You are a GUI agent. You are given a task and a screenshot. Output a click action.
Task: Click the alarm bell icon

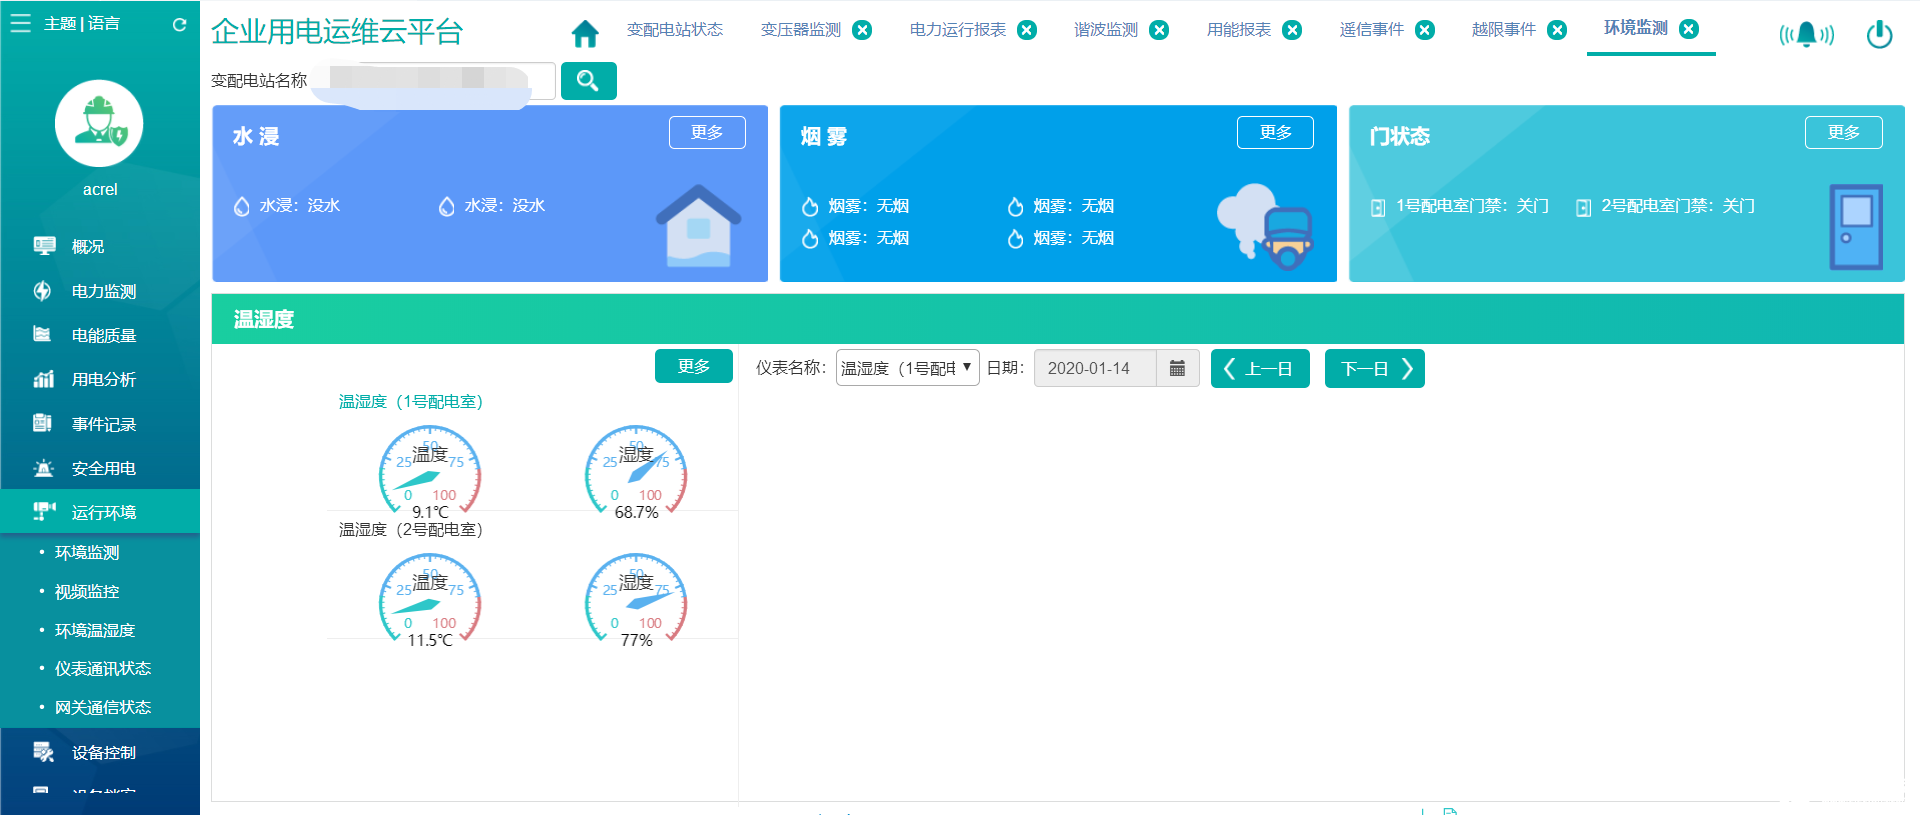(1806, 35)
